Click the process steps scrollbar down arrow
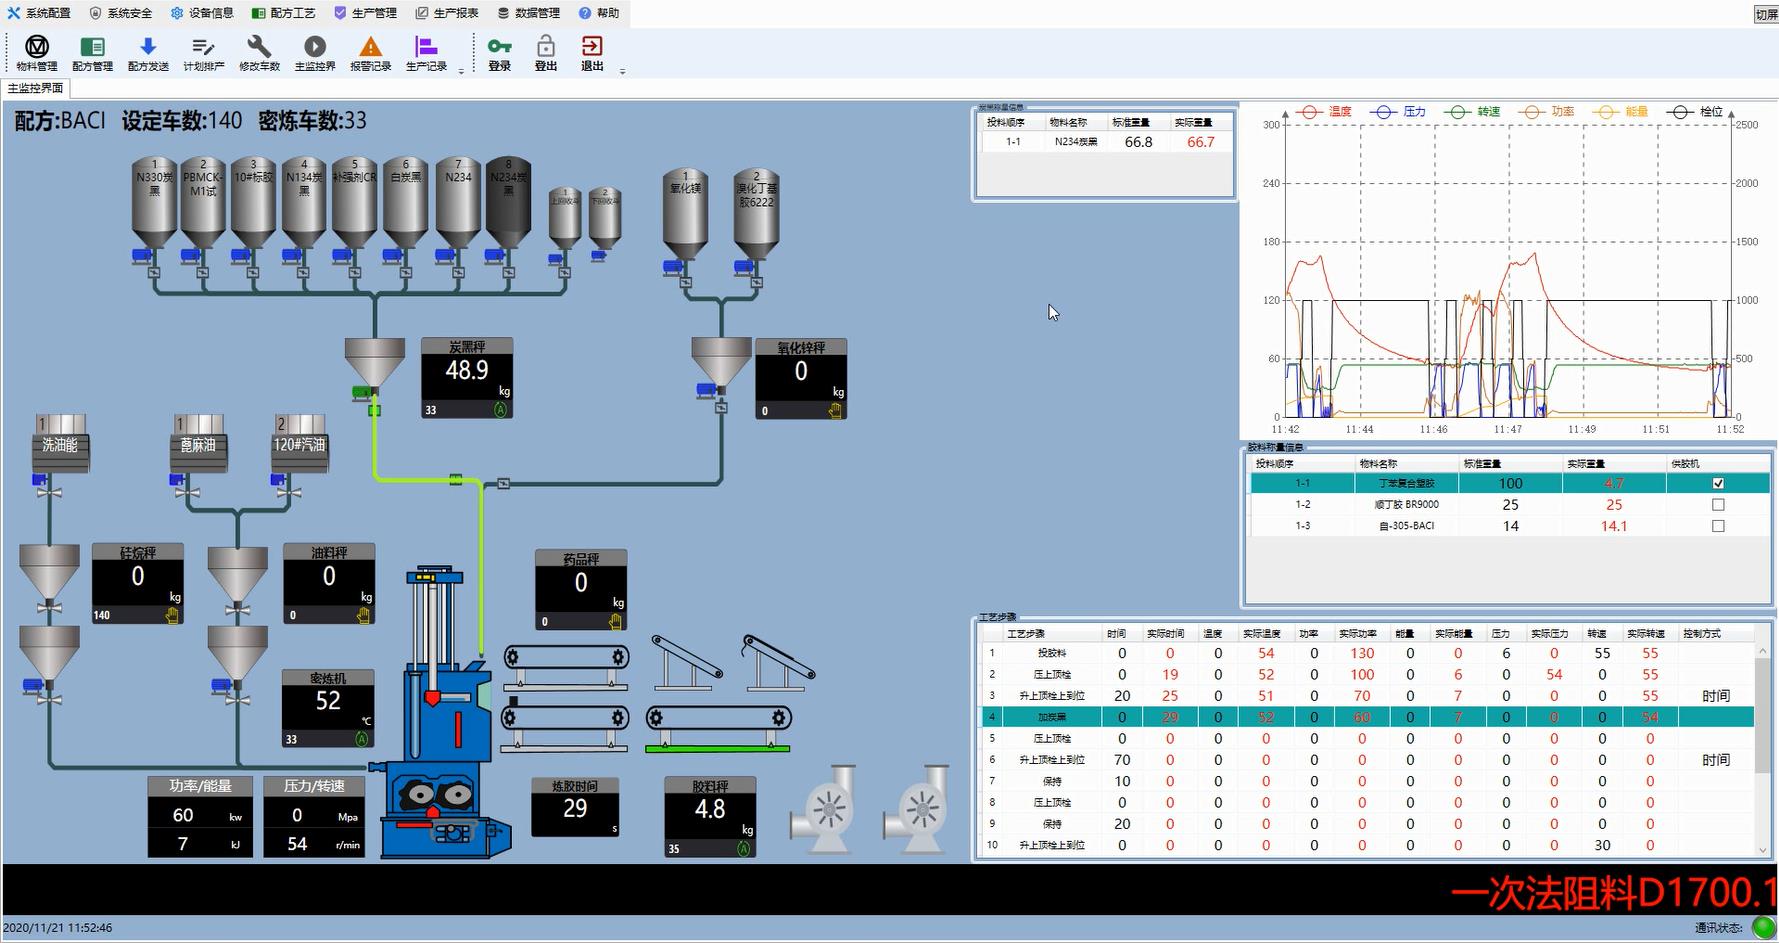The width and height of the screenshot is (1779, 943). tap(1763, 850)
